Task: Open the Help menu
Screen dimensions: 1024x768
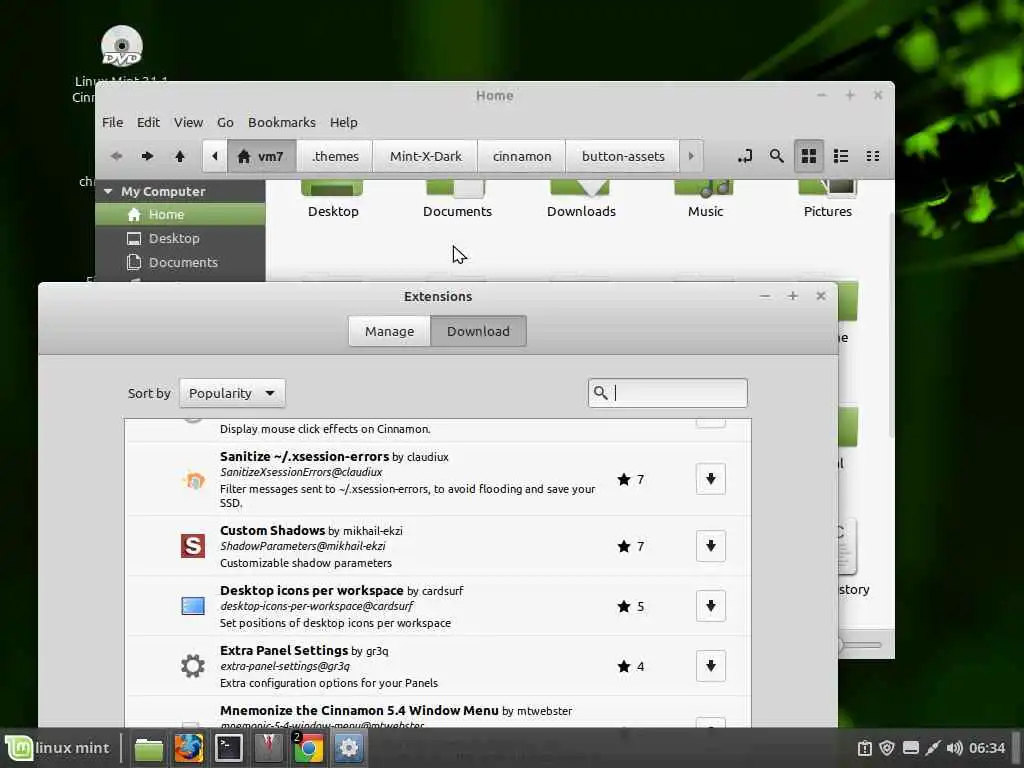Action: (x=344, y=122)
